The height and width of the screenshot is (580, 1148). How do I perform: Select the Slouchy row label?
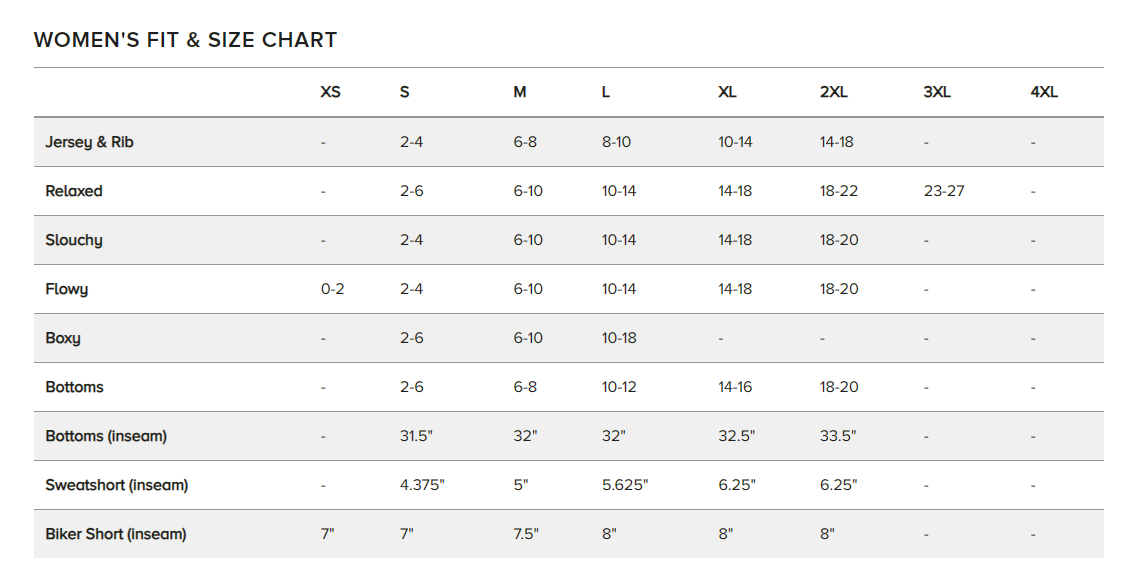click(74, 240)
